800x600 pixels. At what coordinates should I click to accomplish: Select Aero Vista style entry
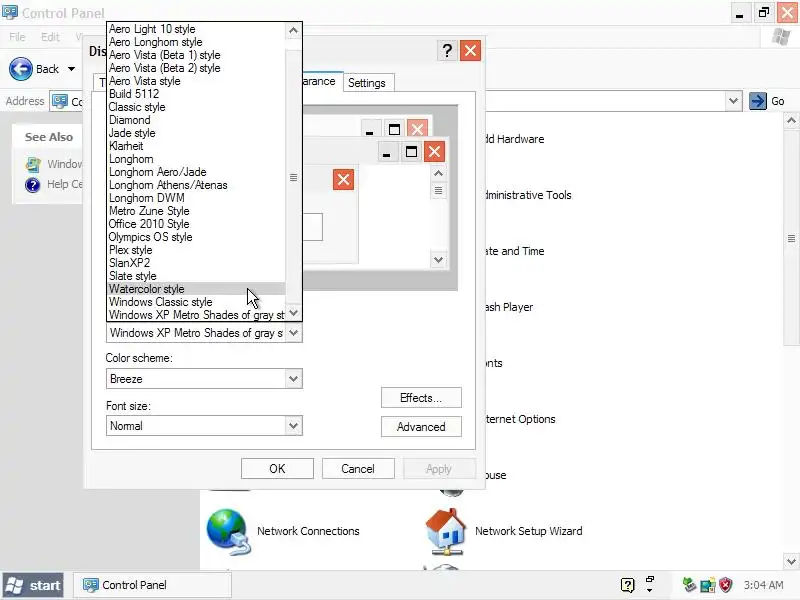click(196, 81)
